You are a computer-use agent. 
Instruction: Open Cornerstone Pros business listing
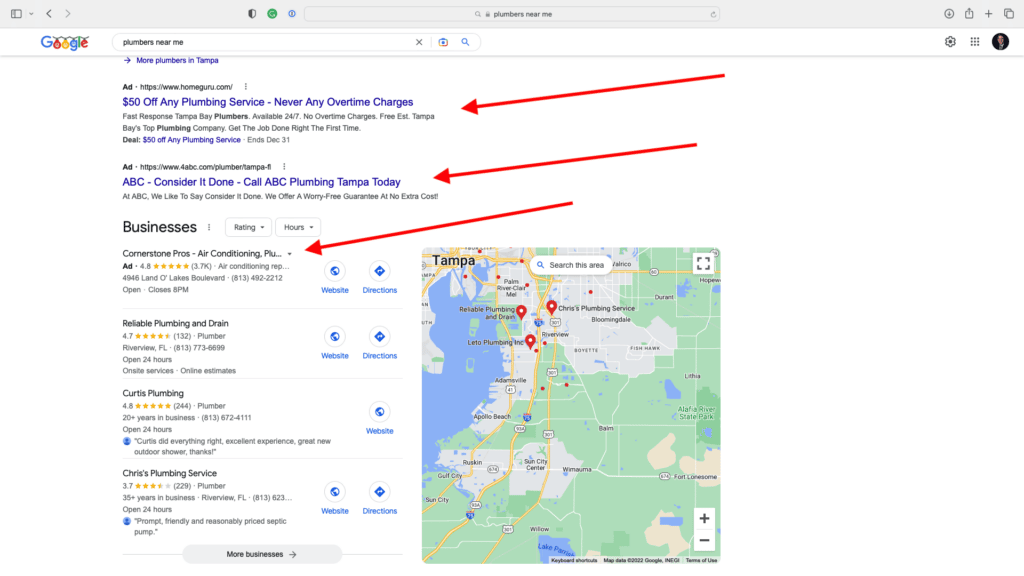[x=202, y=253]
